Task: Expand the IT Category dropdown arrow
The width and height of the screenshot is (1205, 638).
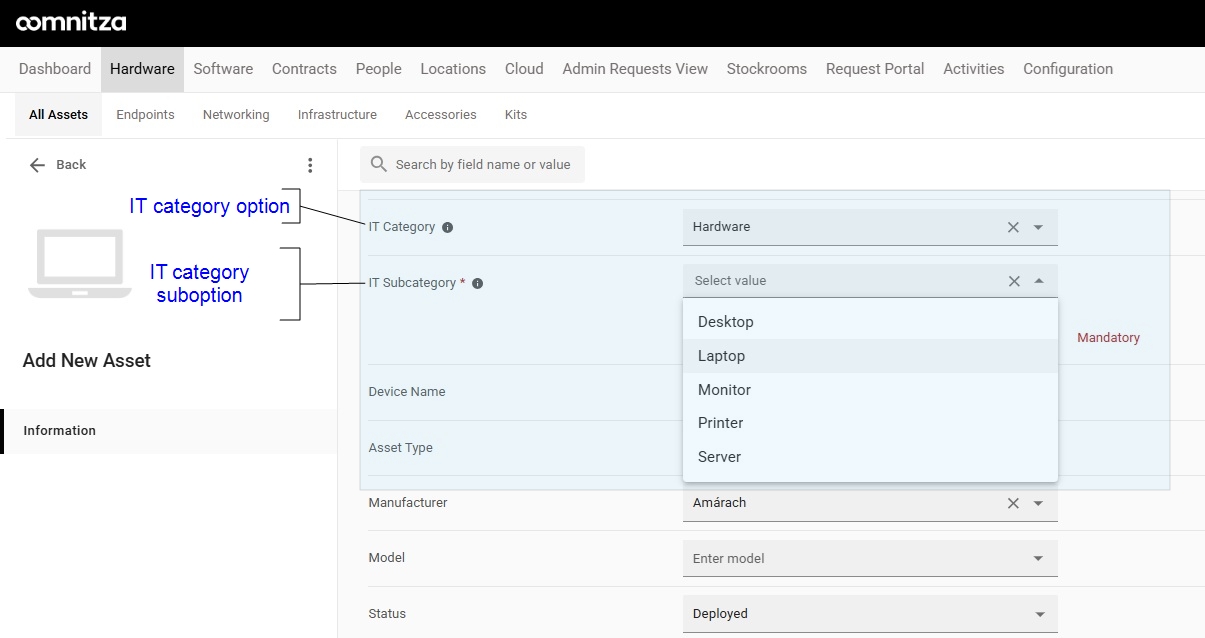Action: [x=1038, y=227]
